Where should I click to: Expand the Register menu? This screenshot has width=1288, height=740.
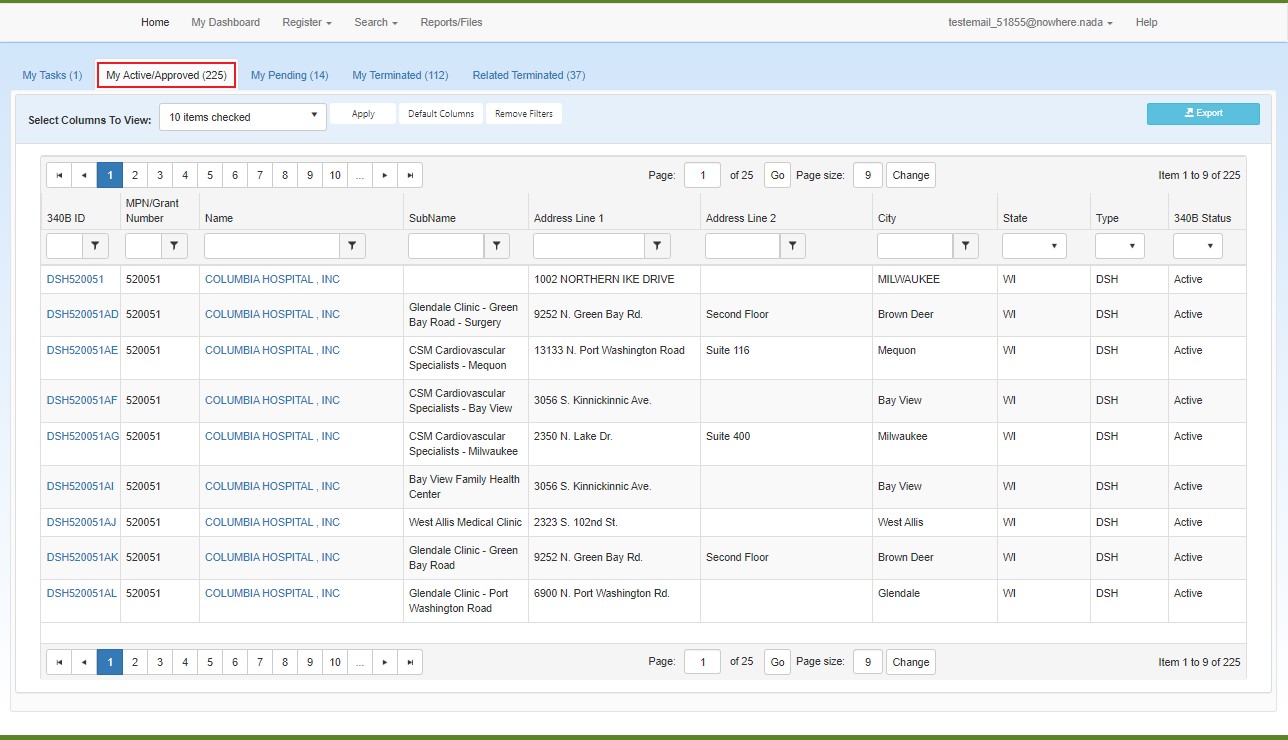click(x=307, y=22)
